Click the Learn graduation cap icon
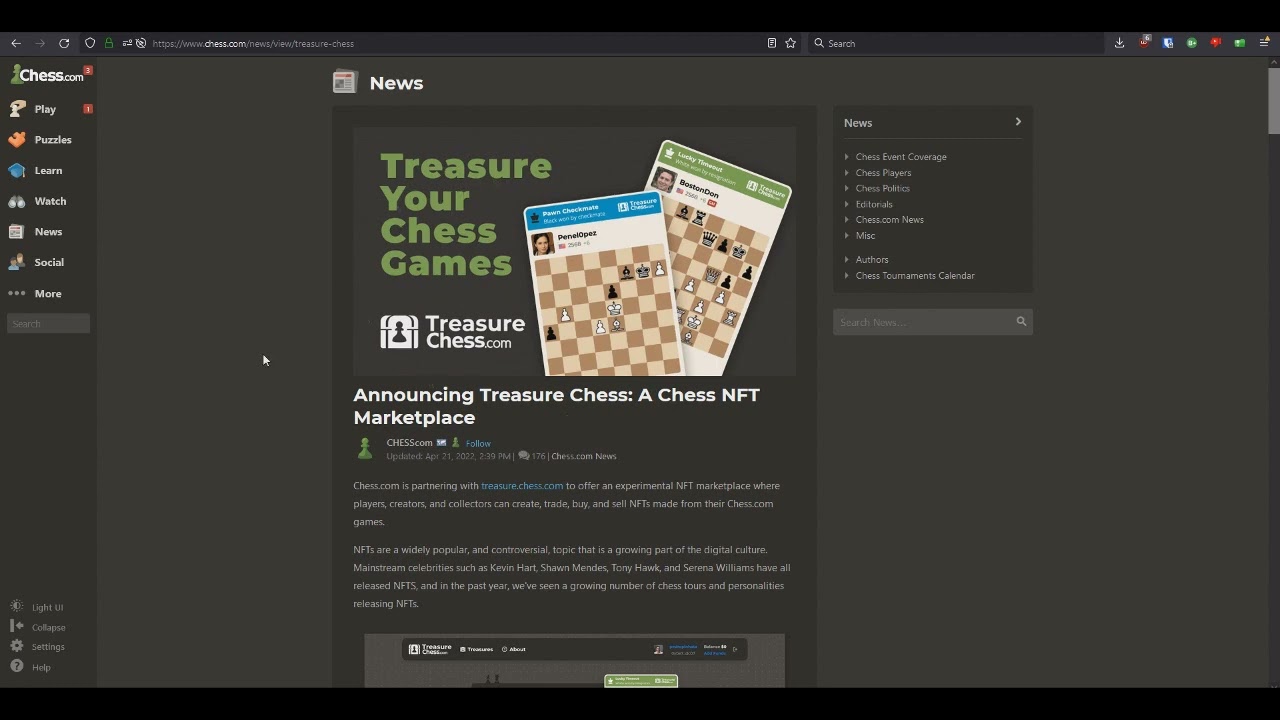1280x720 pixels. tap(17, 170)
